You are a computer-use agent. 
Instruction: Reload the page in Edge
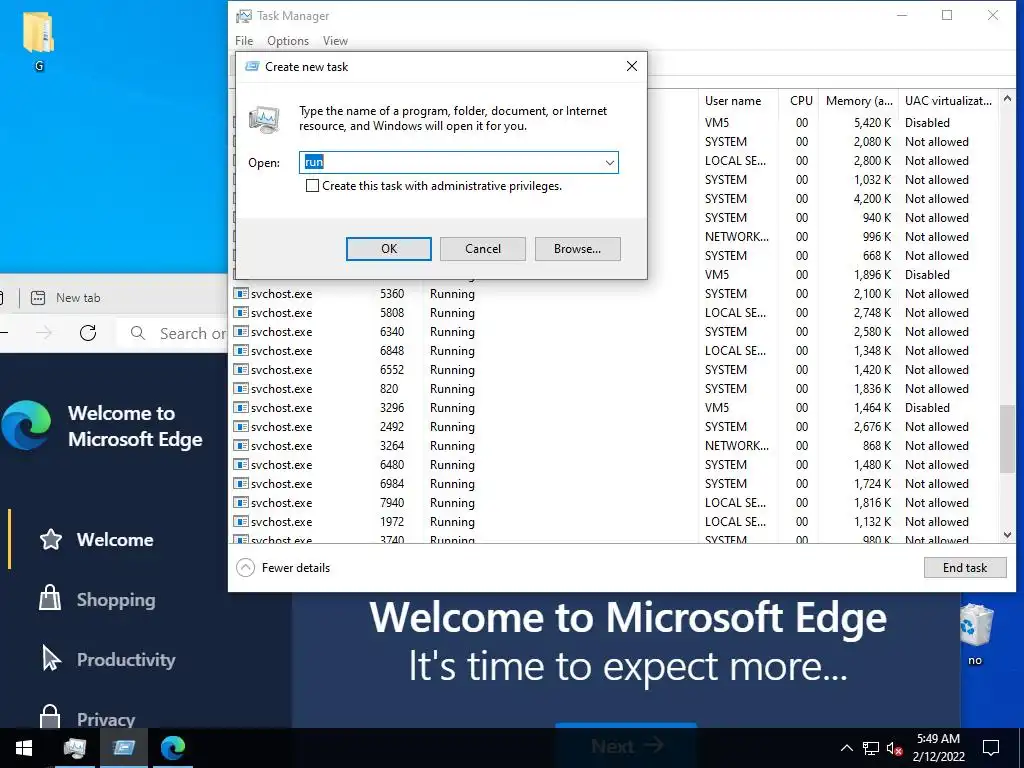(88, 333)
